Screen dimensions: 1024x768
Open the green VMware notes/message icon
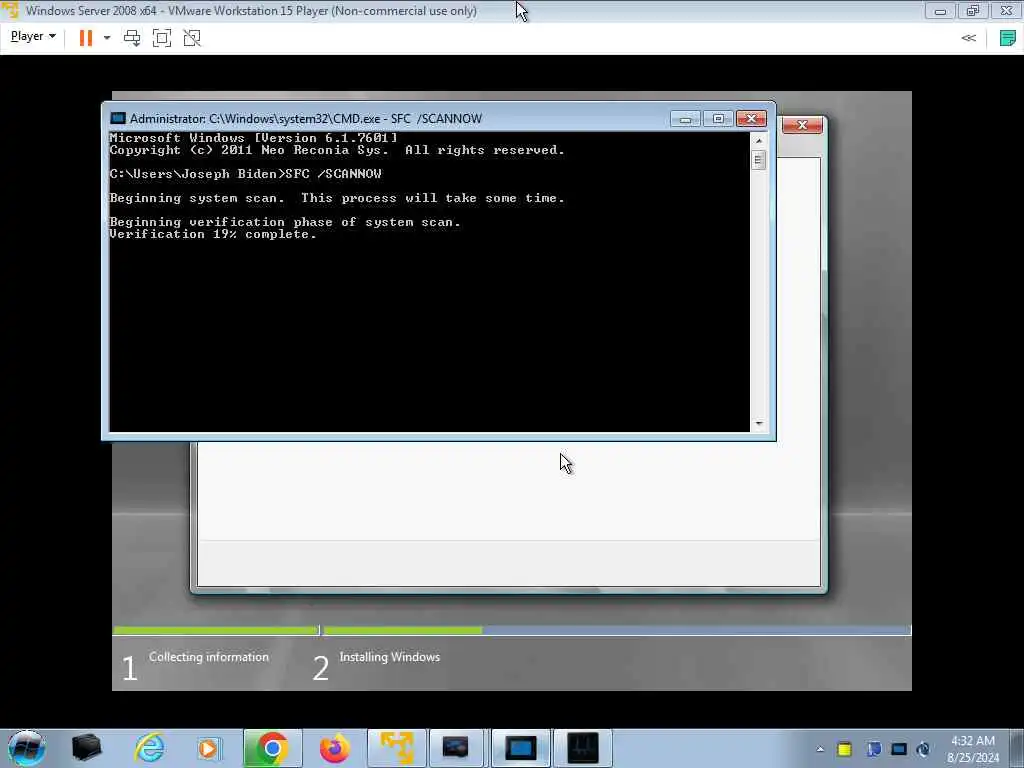1008,38
